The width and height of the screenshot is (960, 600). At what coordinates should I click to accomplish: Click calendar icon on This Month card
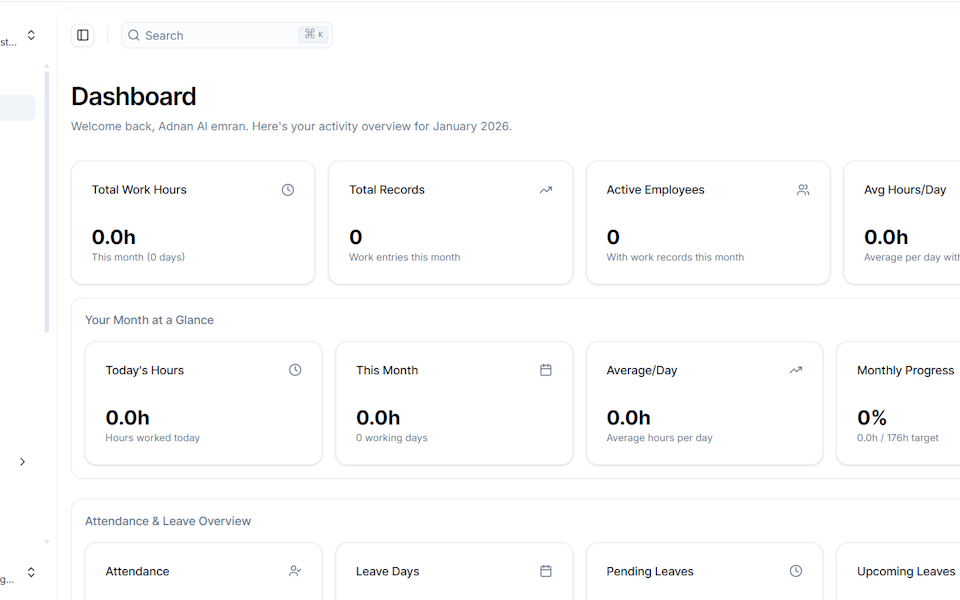546,370
